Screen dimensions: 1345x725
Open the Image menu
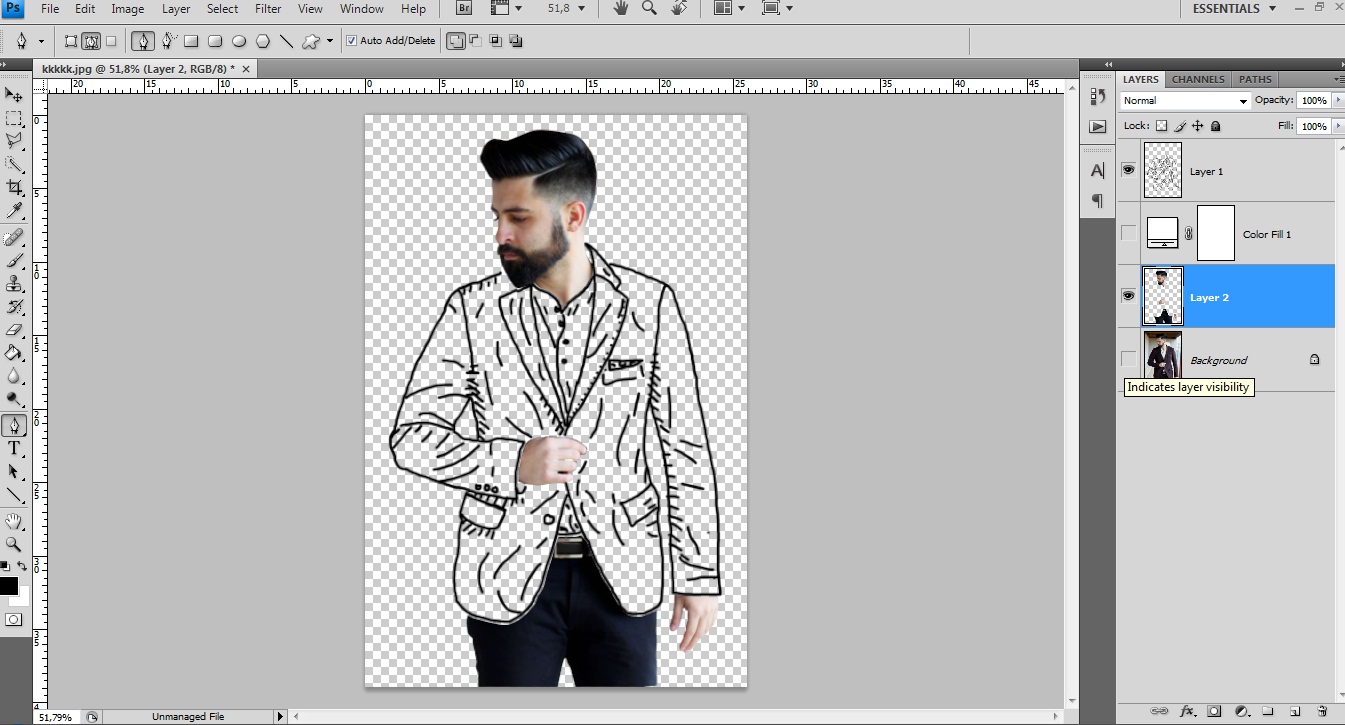click(127, 9)
